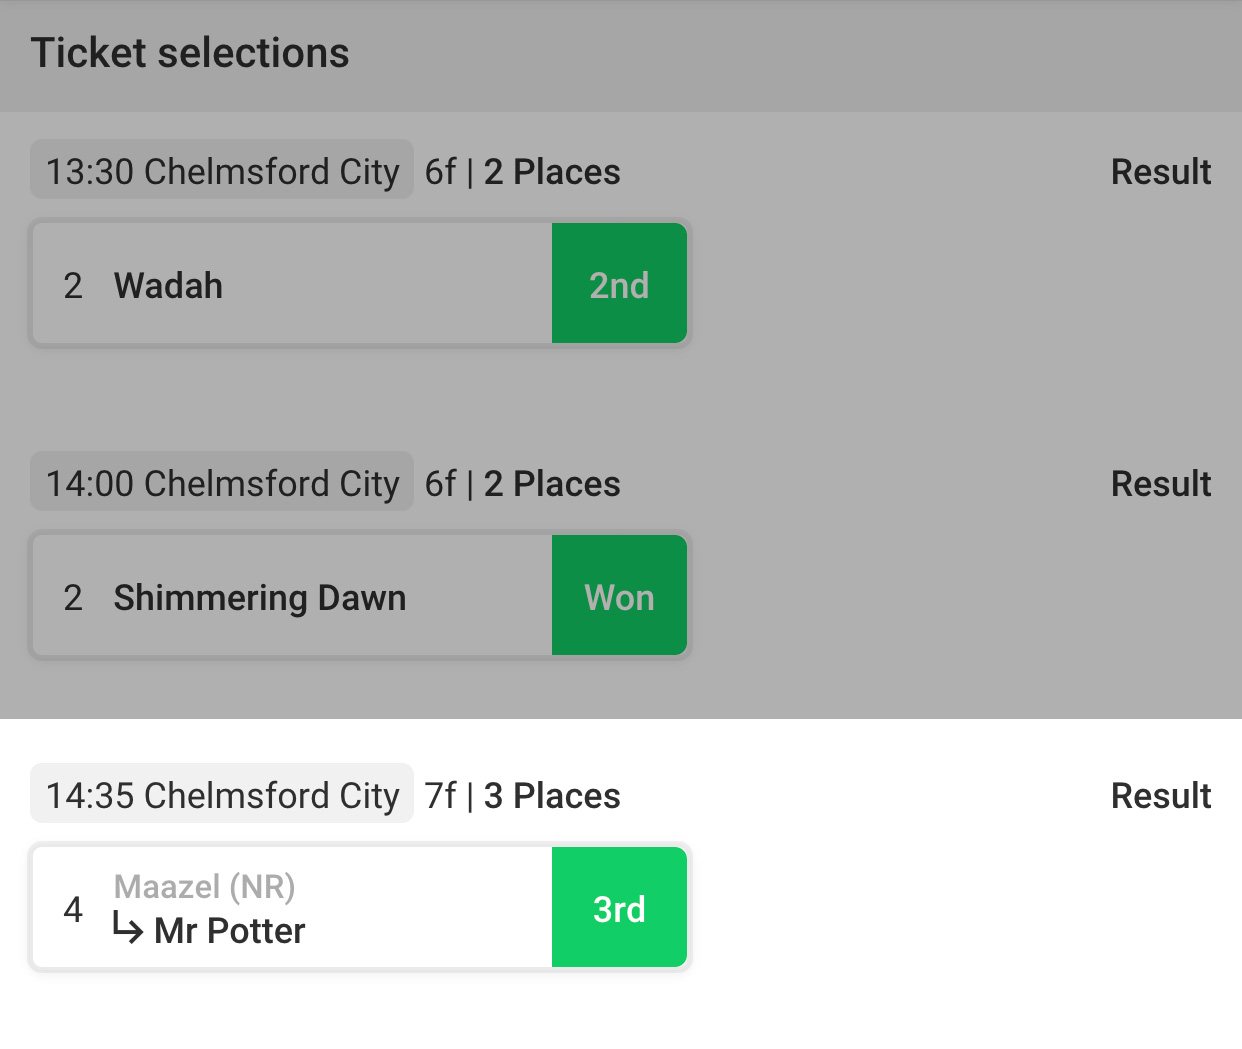Open Result for the 13:30 Chelmsford City race
The image size is (1242, 1049).
click(1160, 172)
